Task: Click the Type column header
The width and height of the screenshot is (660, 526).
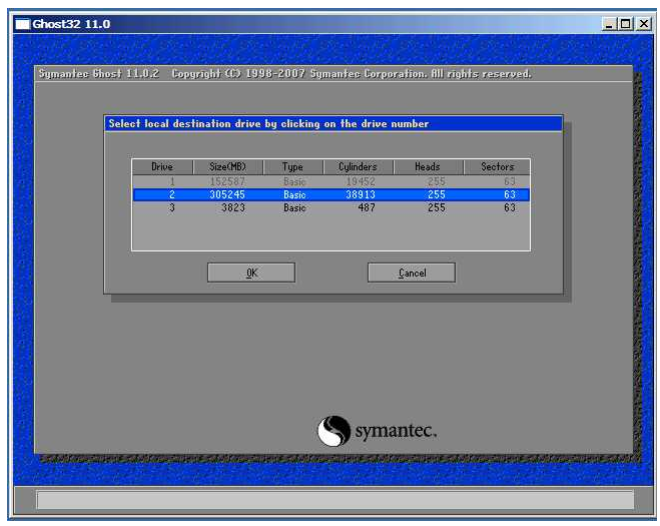Action: click(295, 167)
